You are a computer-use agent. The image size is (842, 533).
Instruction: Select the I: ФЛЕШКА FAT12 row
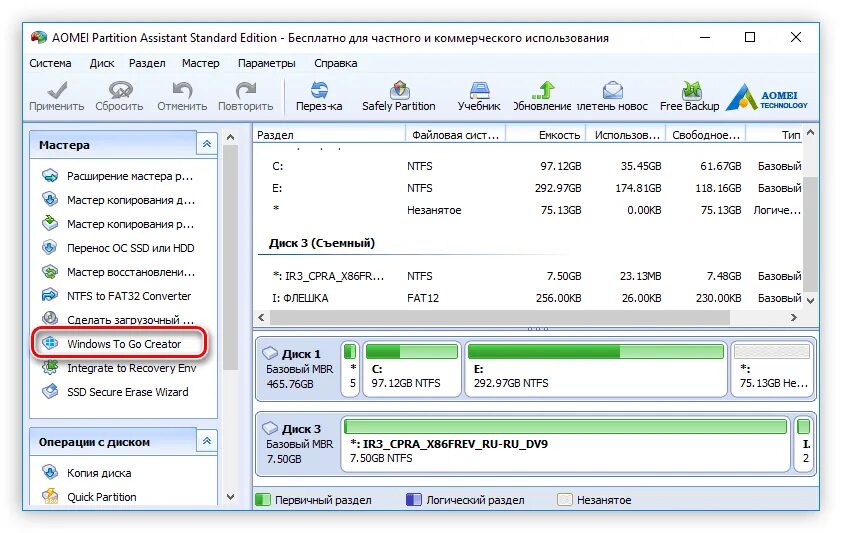point(529,298)
